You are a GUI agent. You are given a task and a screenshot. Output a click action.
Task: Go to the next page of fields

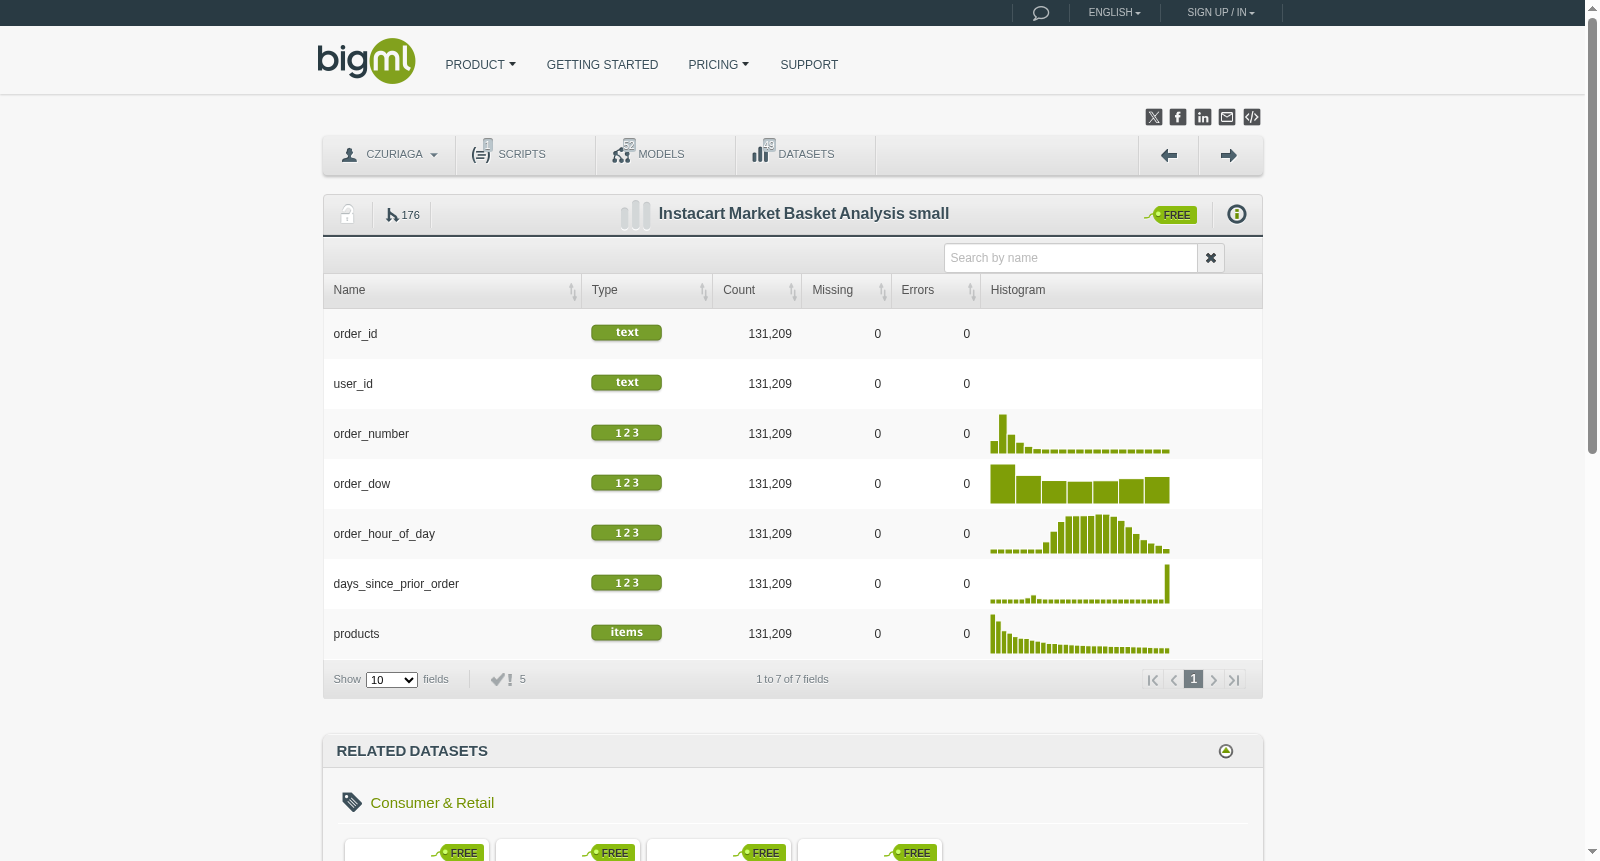(x=1214, y=680)
